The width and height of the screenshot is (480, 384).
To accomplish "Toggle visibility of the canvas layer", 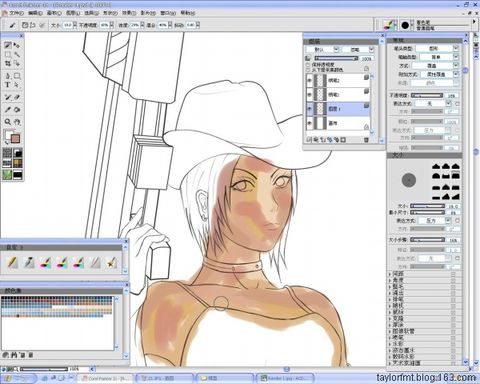I will tap(310, 123).
